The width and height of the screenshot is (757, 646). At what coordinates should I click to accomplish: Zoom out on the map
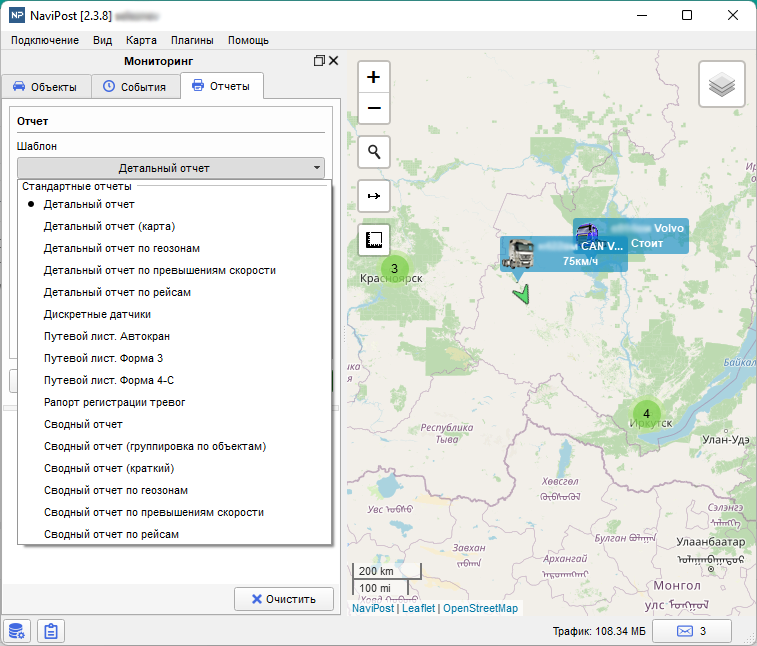pos(374,108)
